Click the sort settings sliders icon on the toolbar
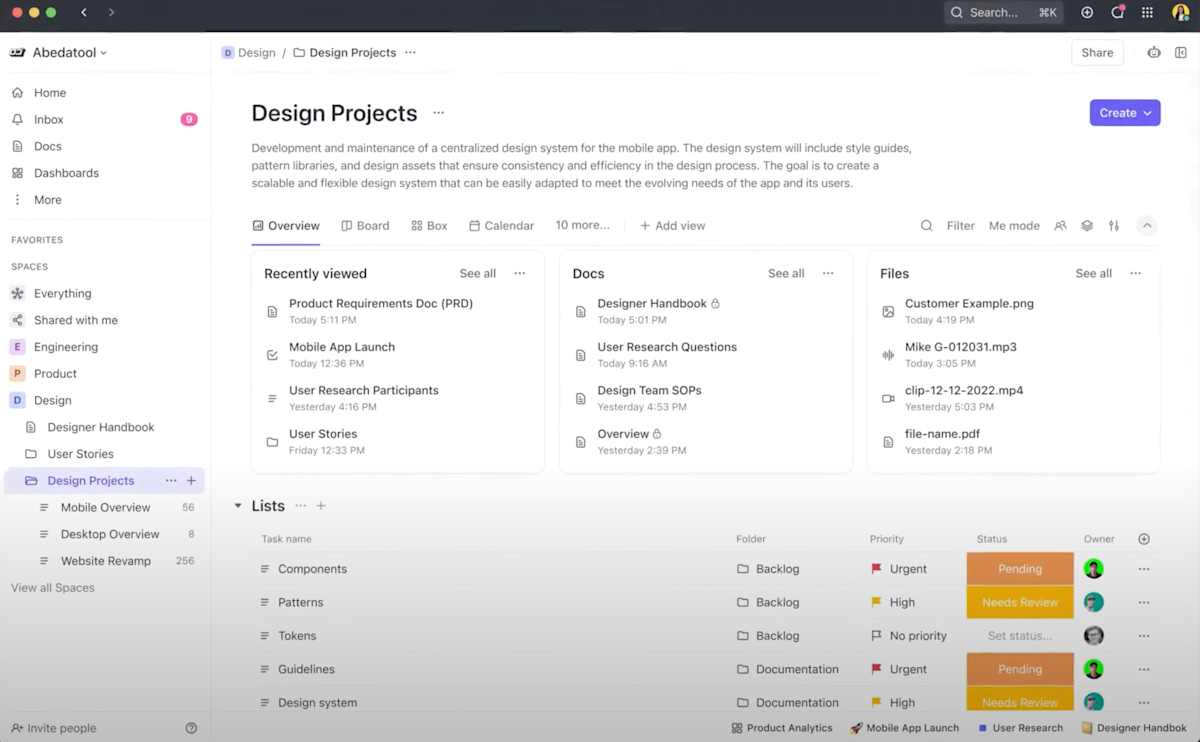The image size is (1200, 742). (x=1113, y=225)
